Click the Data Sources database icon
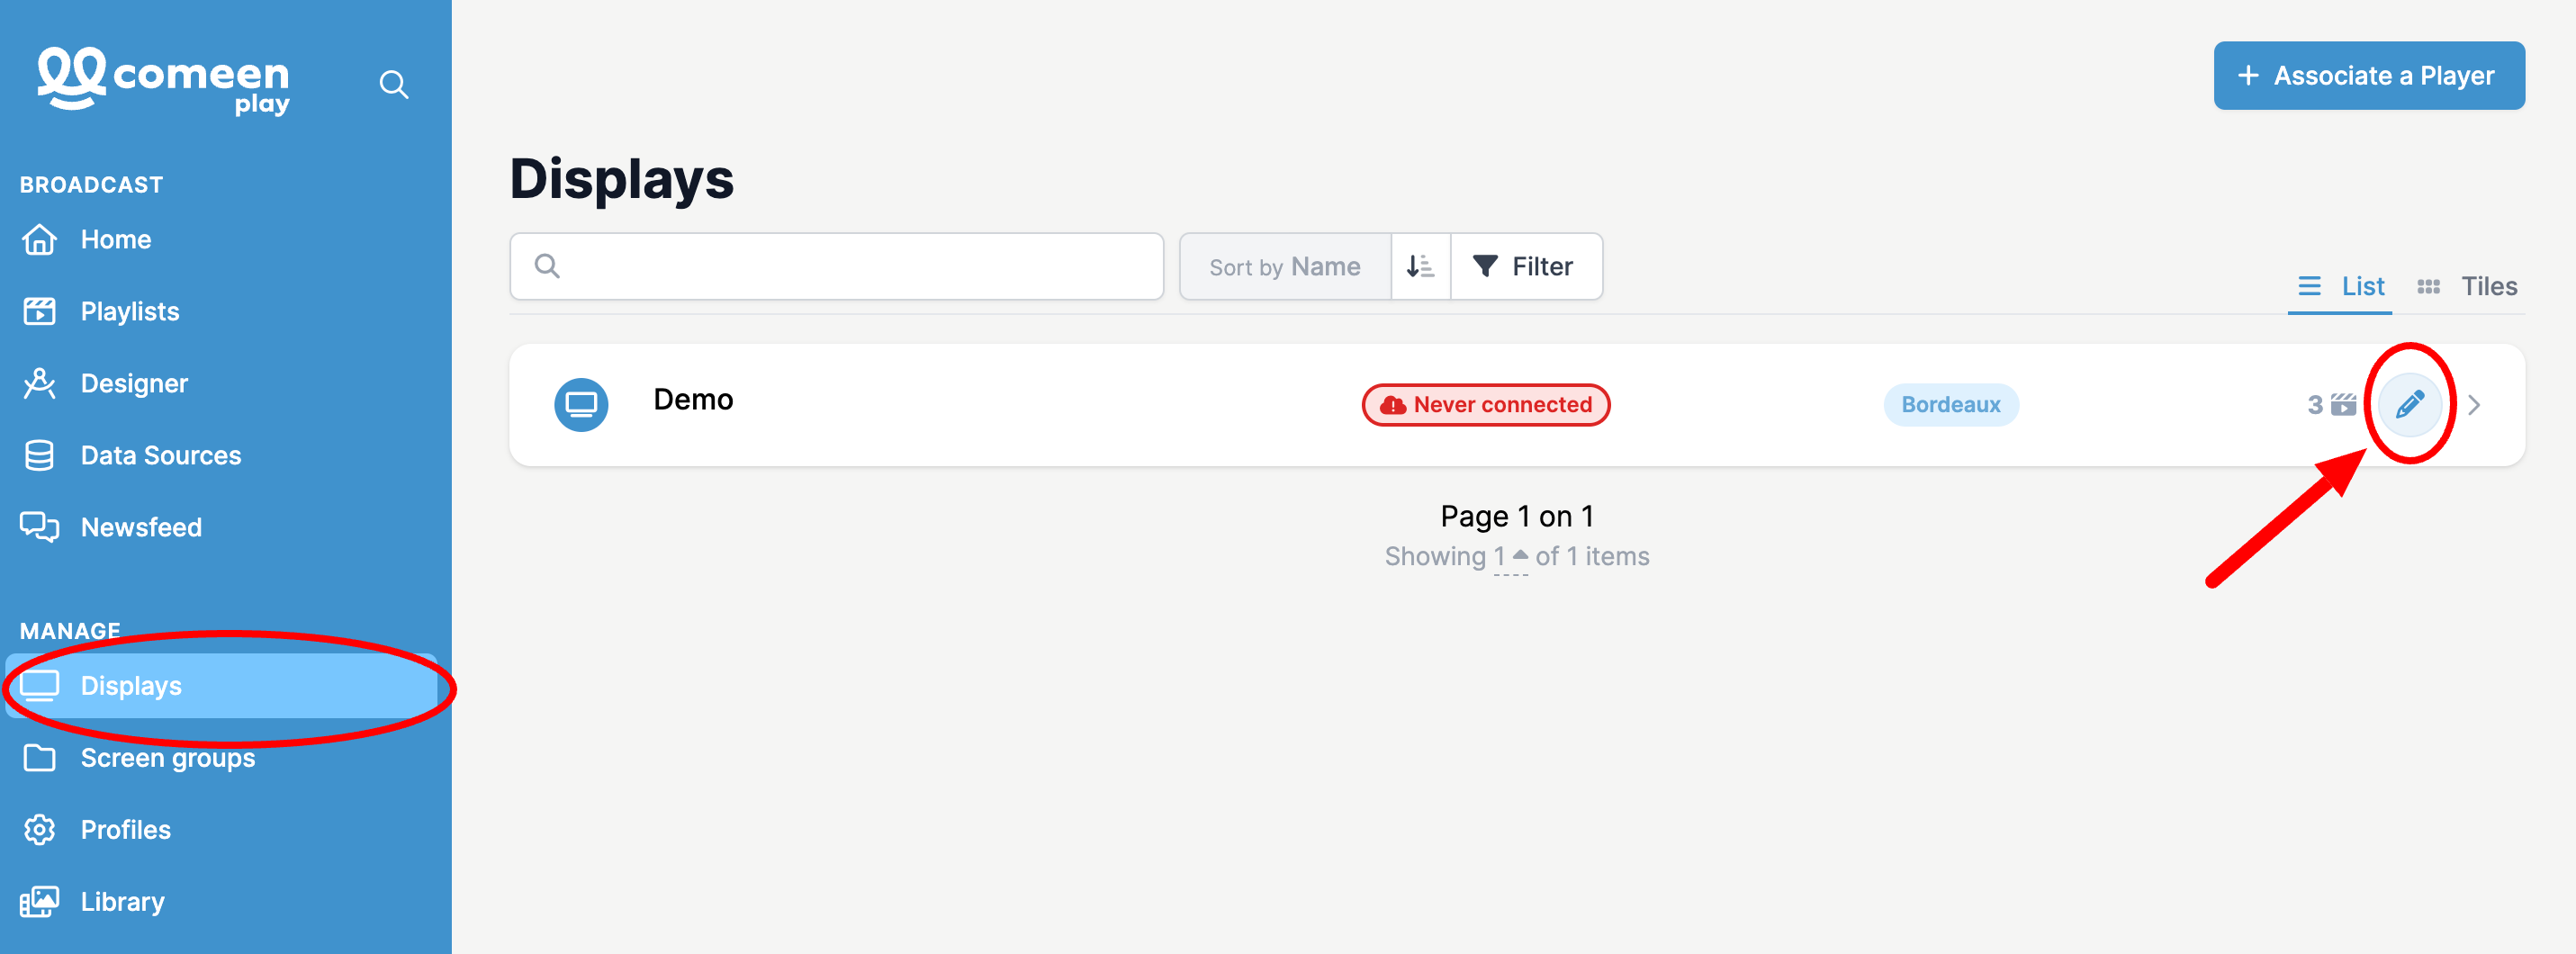Screen dimensions: 2576x954 pos(40,456)
